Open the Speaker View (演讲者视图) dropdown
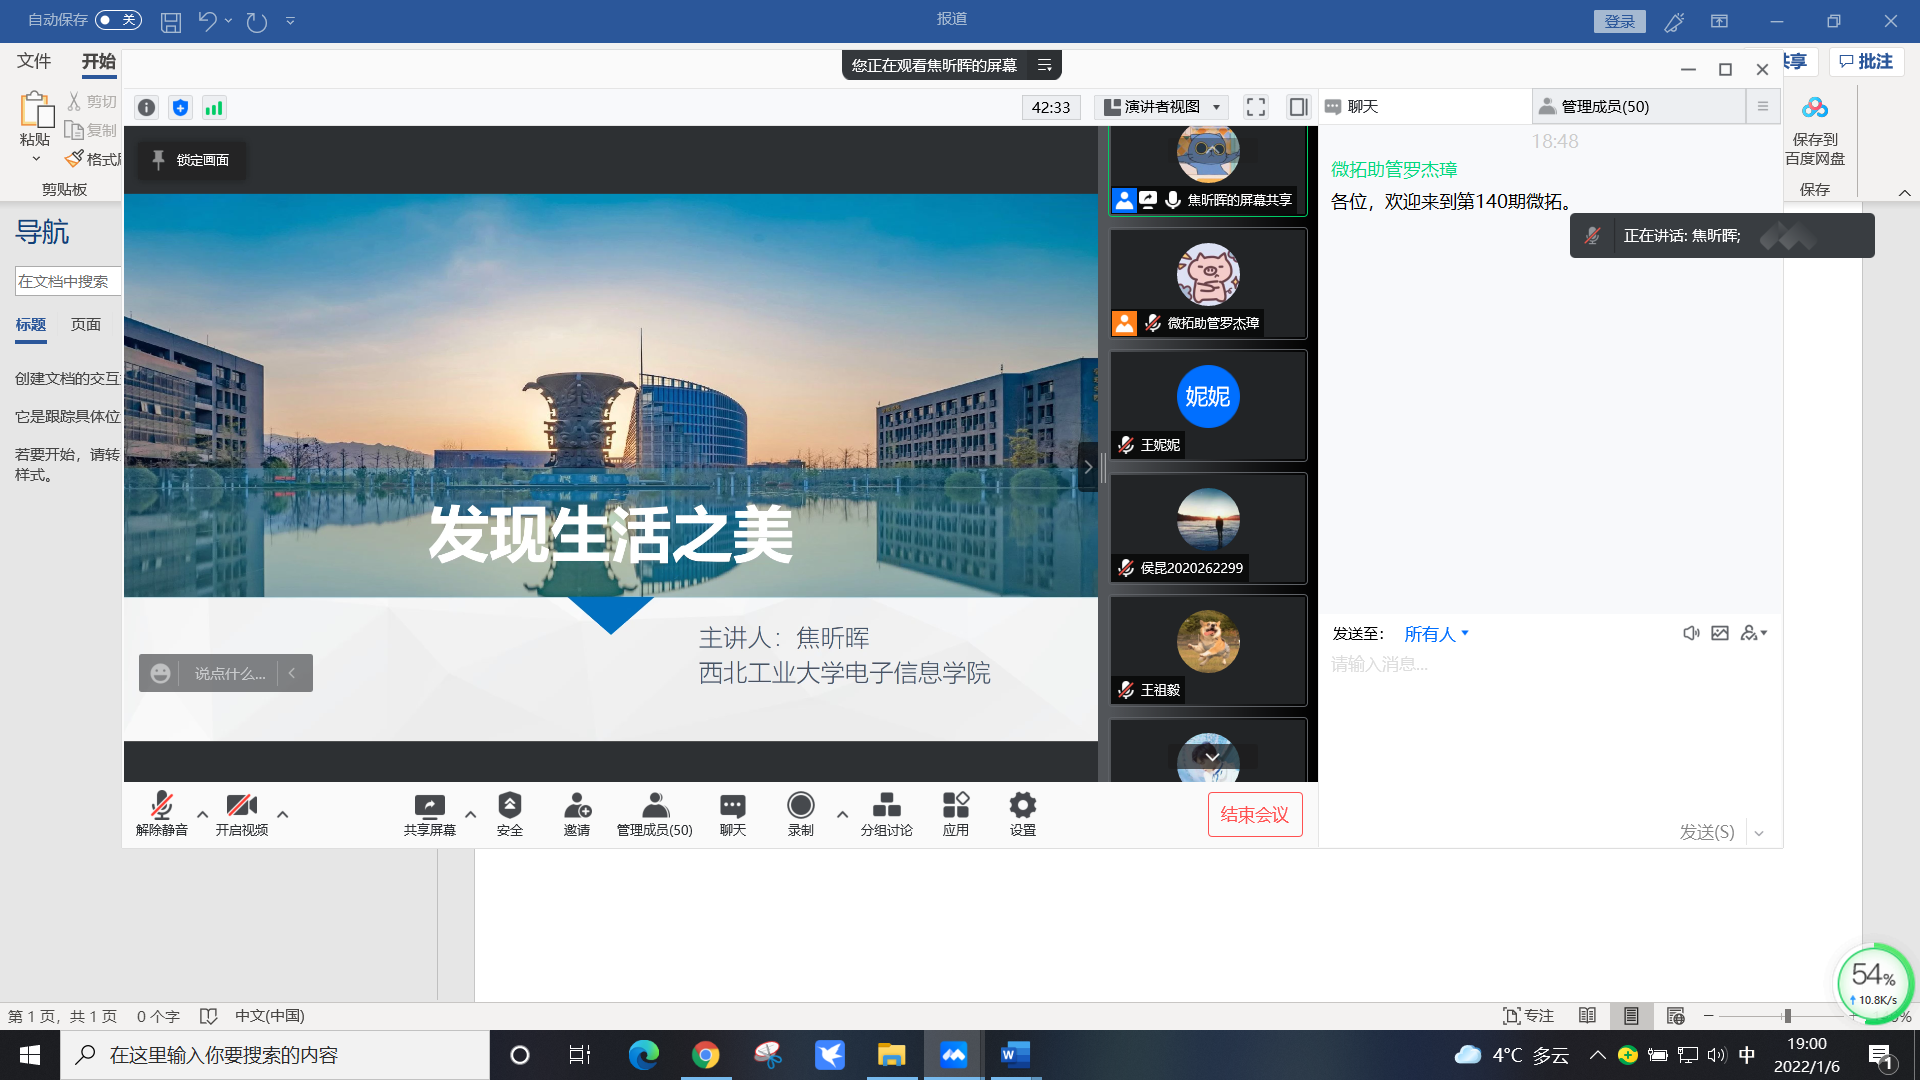 [x=1164, y=107]
